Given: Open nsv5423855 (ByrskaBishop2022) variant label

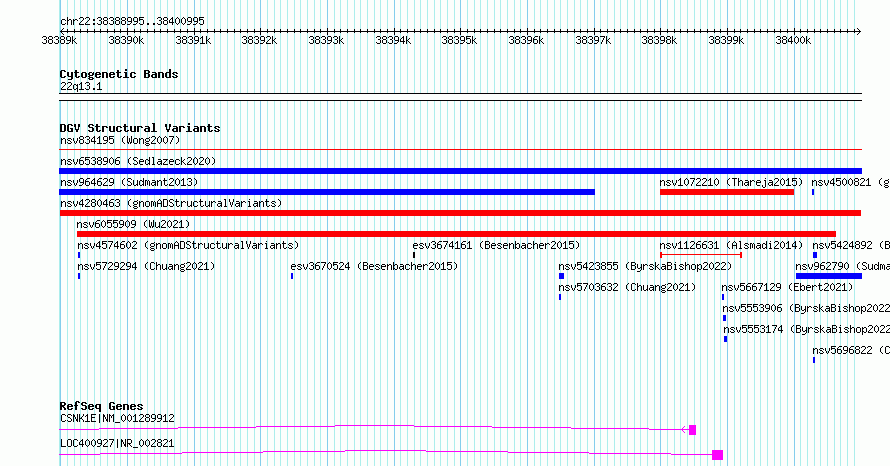Looking at the screenshot, I should click(x=645, y=266).
